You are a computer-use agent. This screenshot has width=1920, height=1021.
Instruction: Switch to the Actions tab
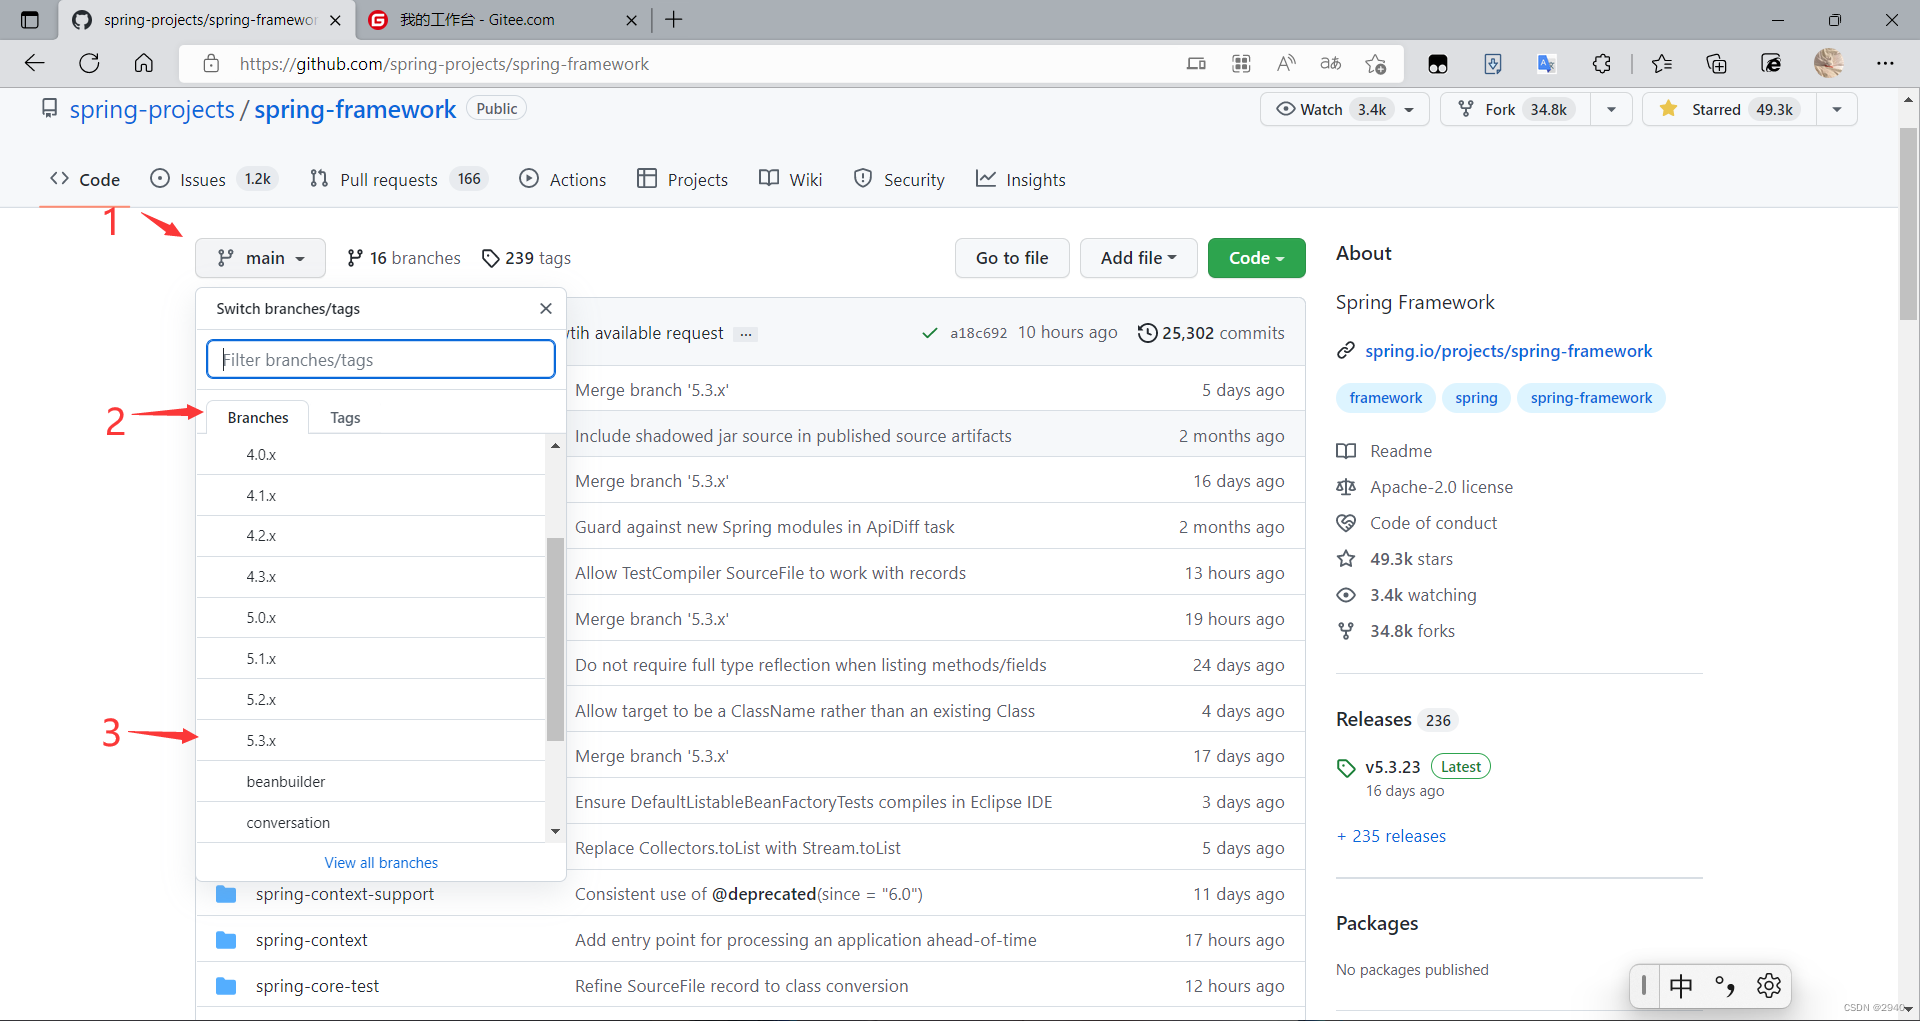563,179
